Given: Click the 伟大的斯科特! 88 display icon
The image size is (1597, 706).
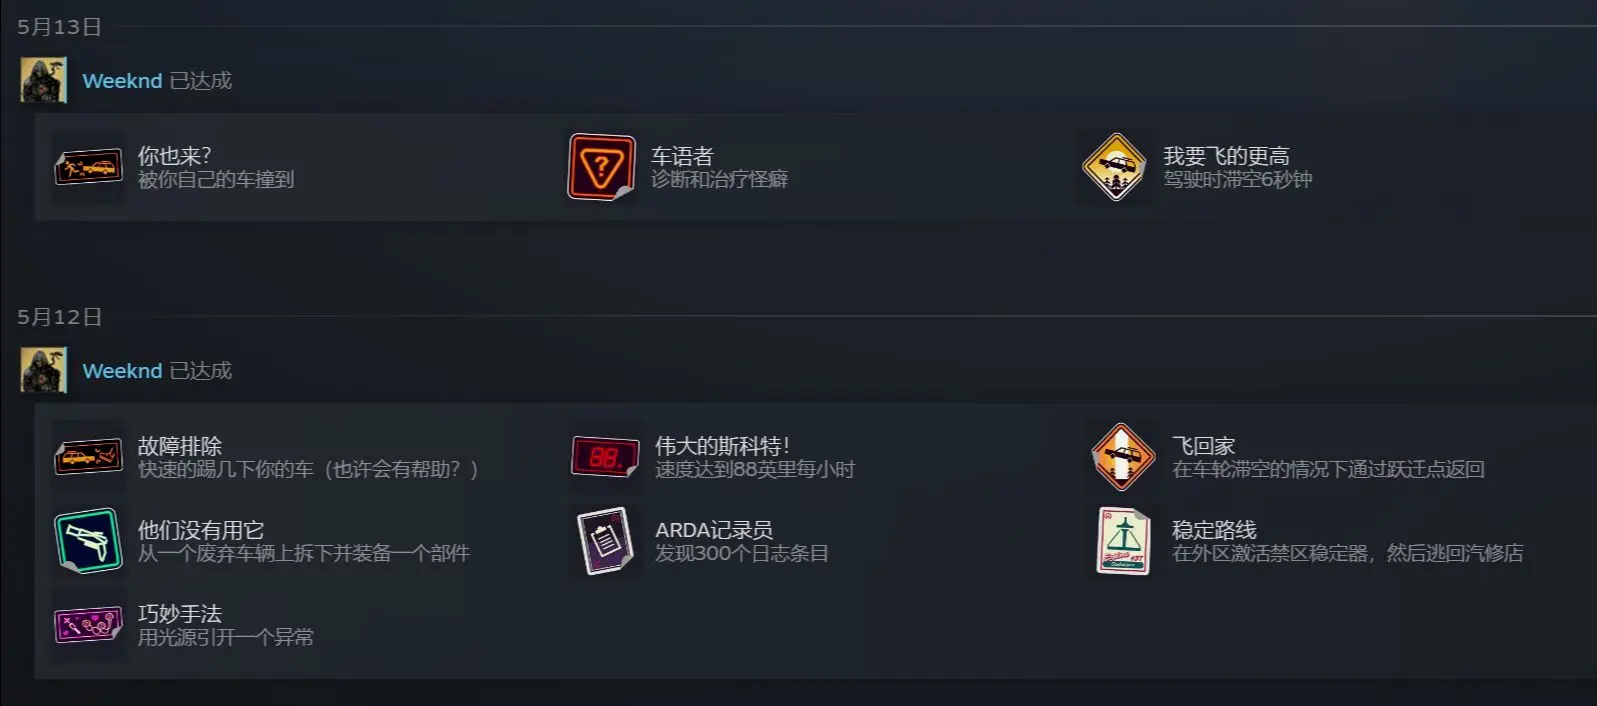Looking at the screenshot, I should [x=605, y=457].
